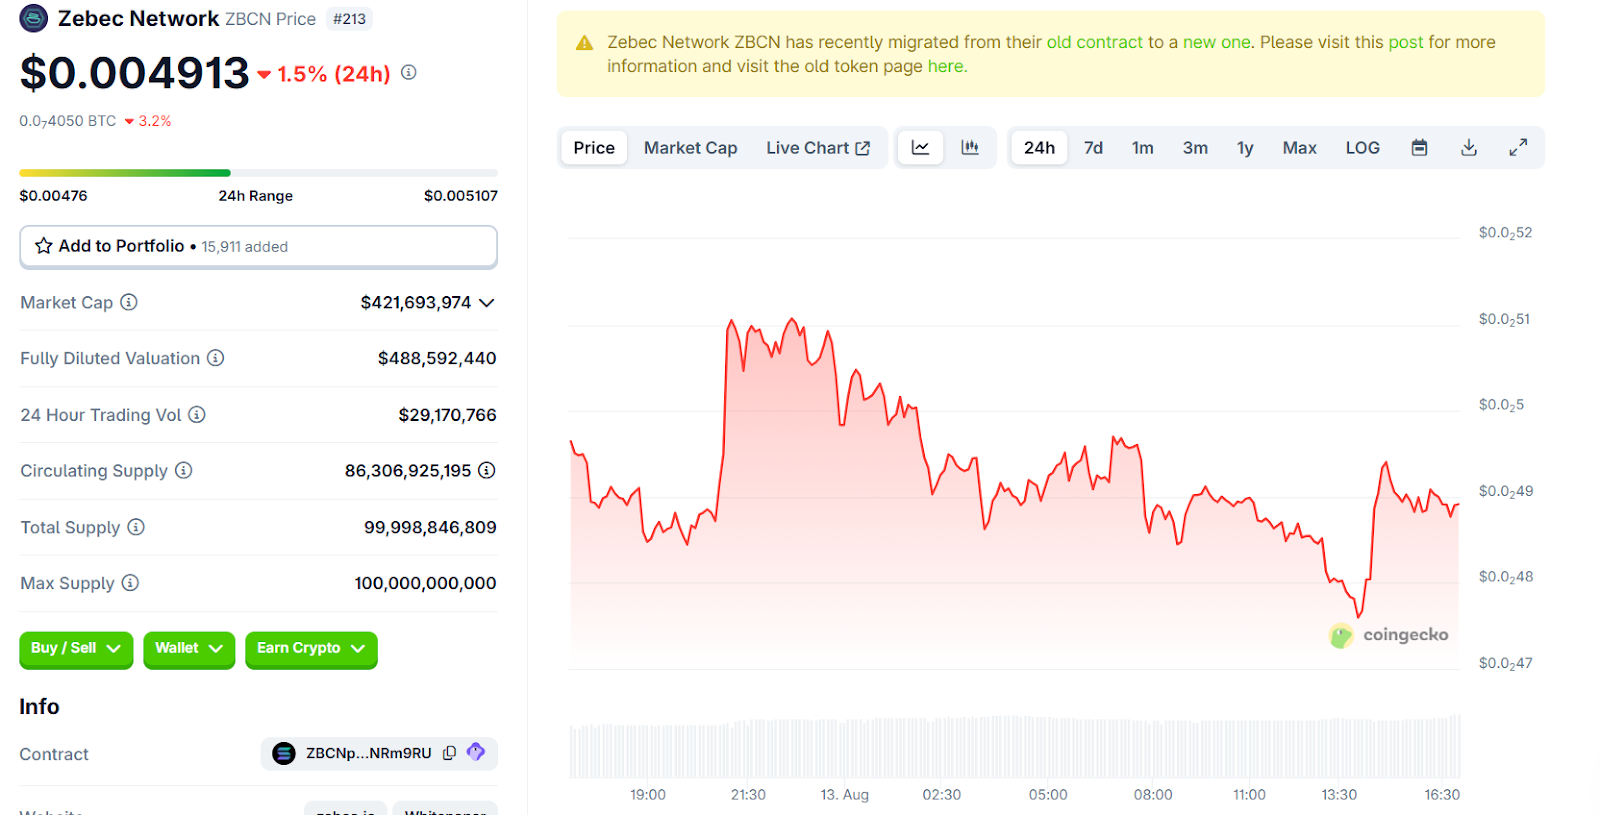
Task: Download chart data icon
Action: (x=1468, y=148)
